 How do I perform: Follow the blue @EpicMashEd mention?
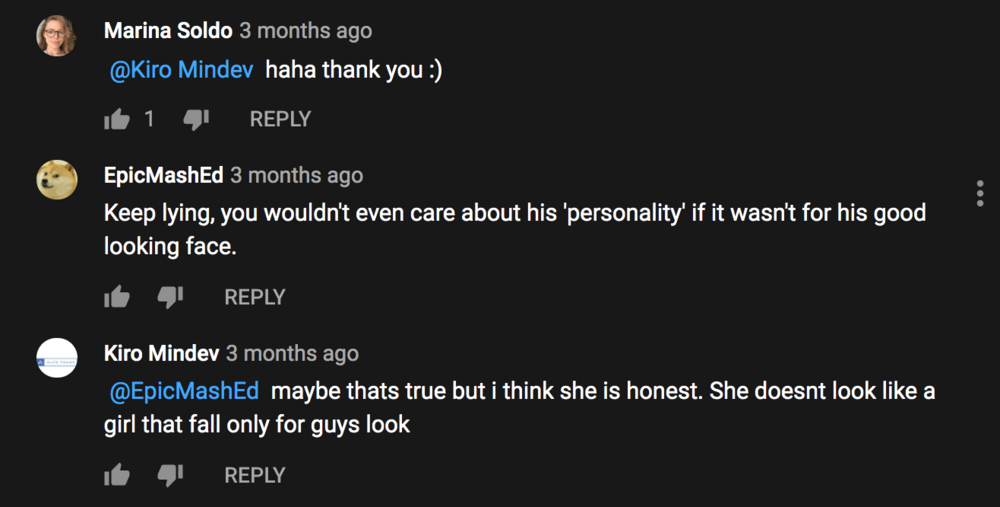(x=184, y=391)
